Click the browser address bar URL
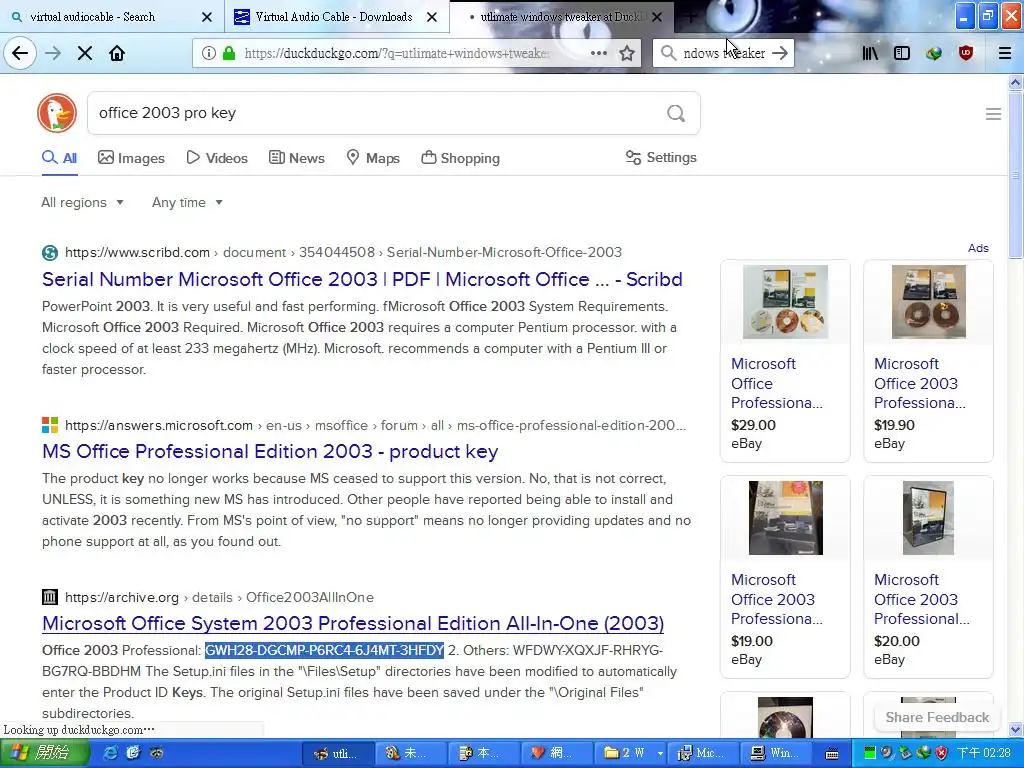1024x768 pixels. tap(397, 53)
